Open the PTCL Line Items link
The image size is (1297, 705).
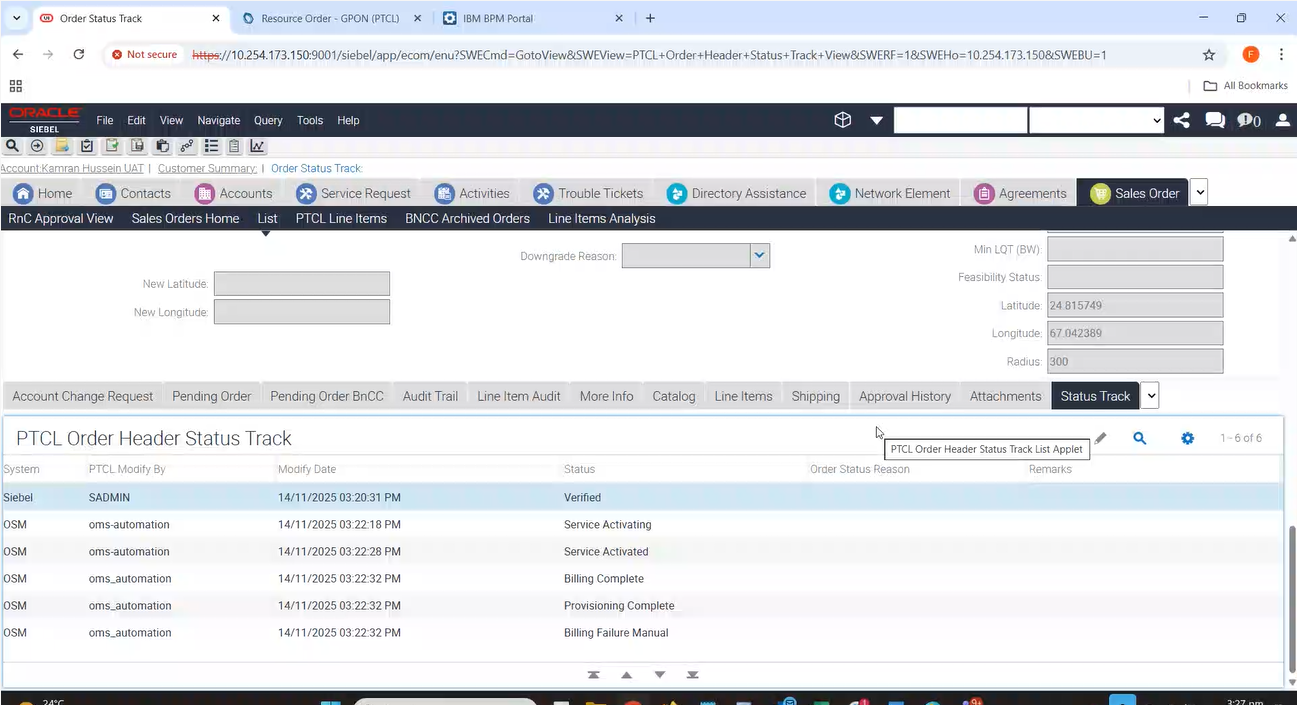click(x=341, y=218)
